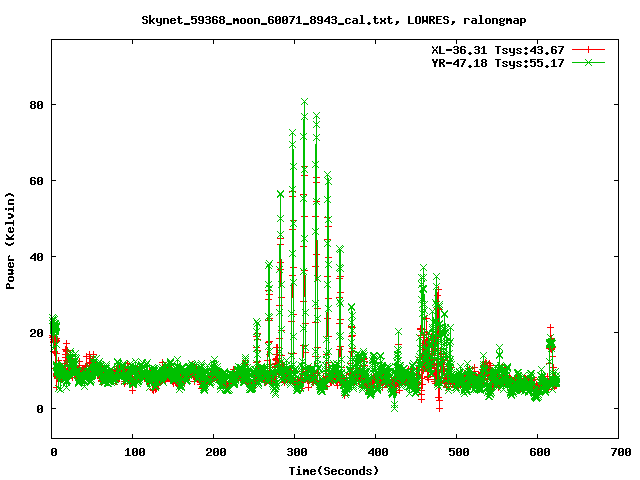Click the x-axis tick label 300
The width and height of the screenshot is (640, 480).
point(297,452)
